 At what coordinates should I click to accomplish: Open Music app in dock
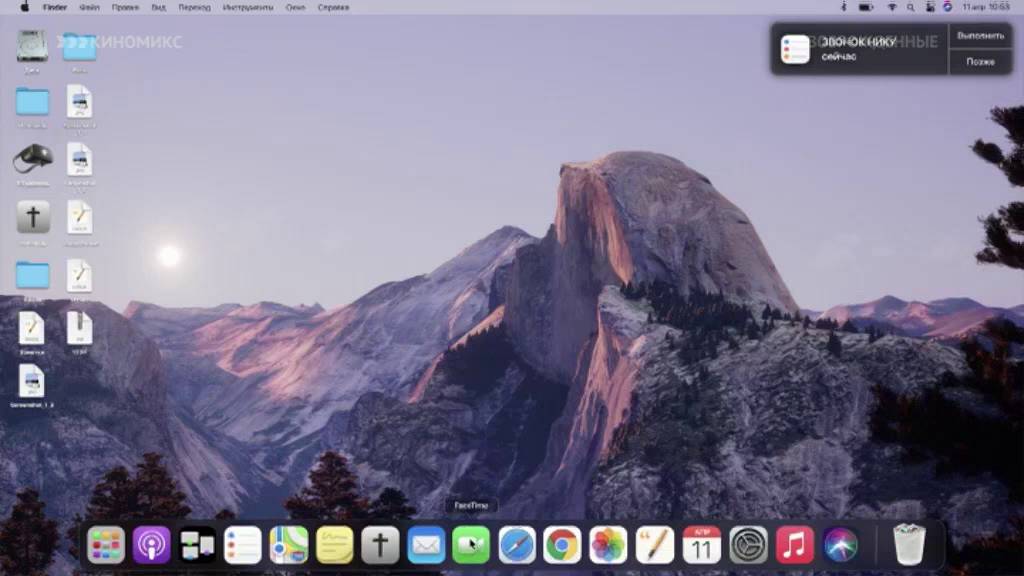795,545
